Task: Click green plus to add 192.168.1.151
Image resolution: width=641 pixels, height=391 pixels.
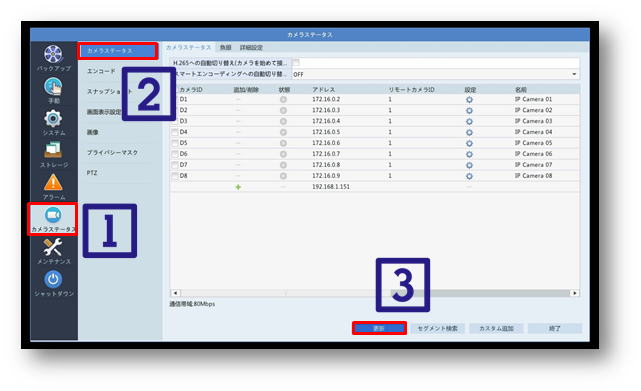Action: (238, 187)
